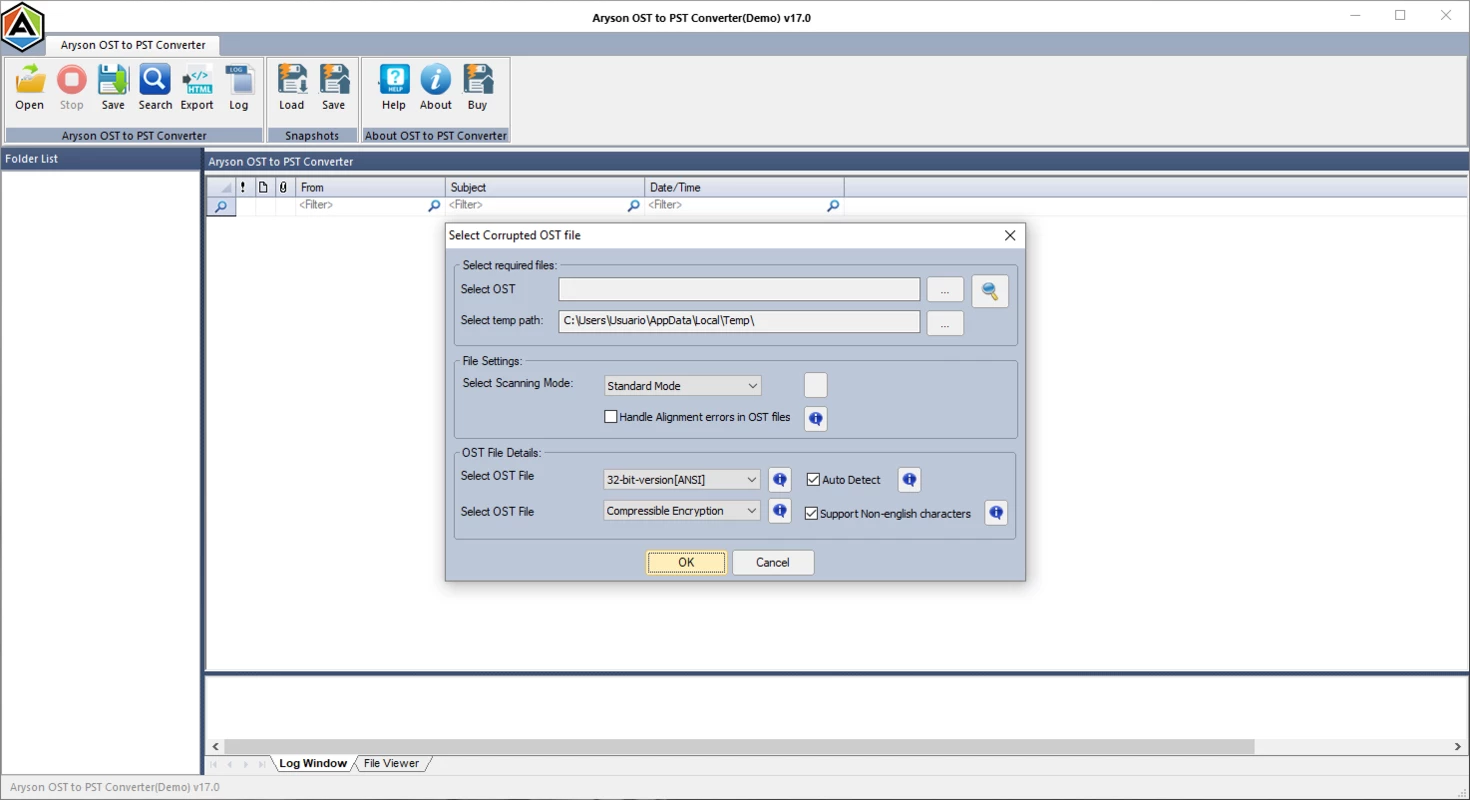1470x800 pixels.
Task: Click the Open folder icon in toolbar
Action: (x=30, y=87)
